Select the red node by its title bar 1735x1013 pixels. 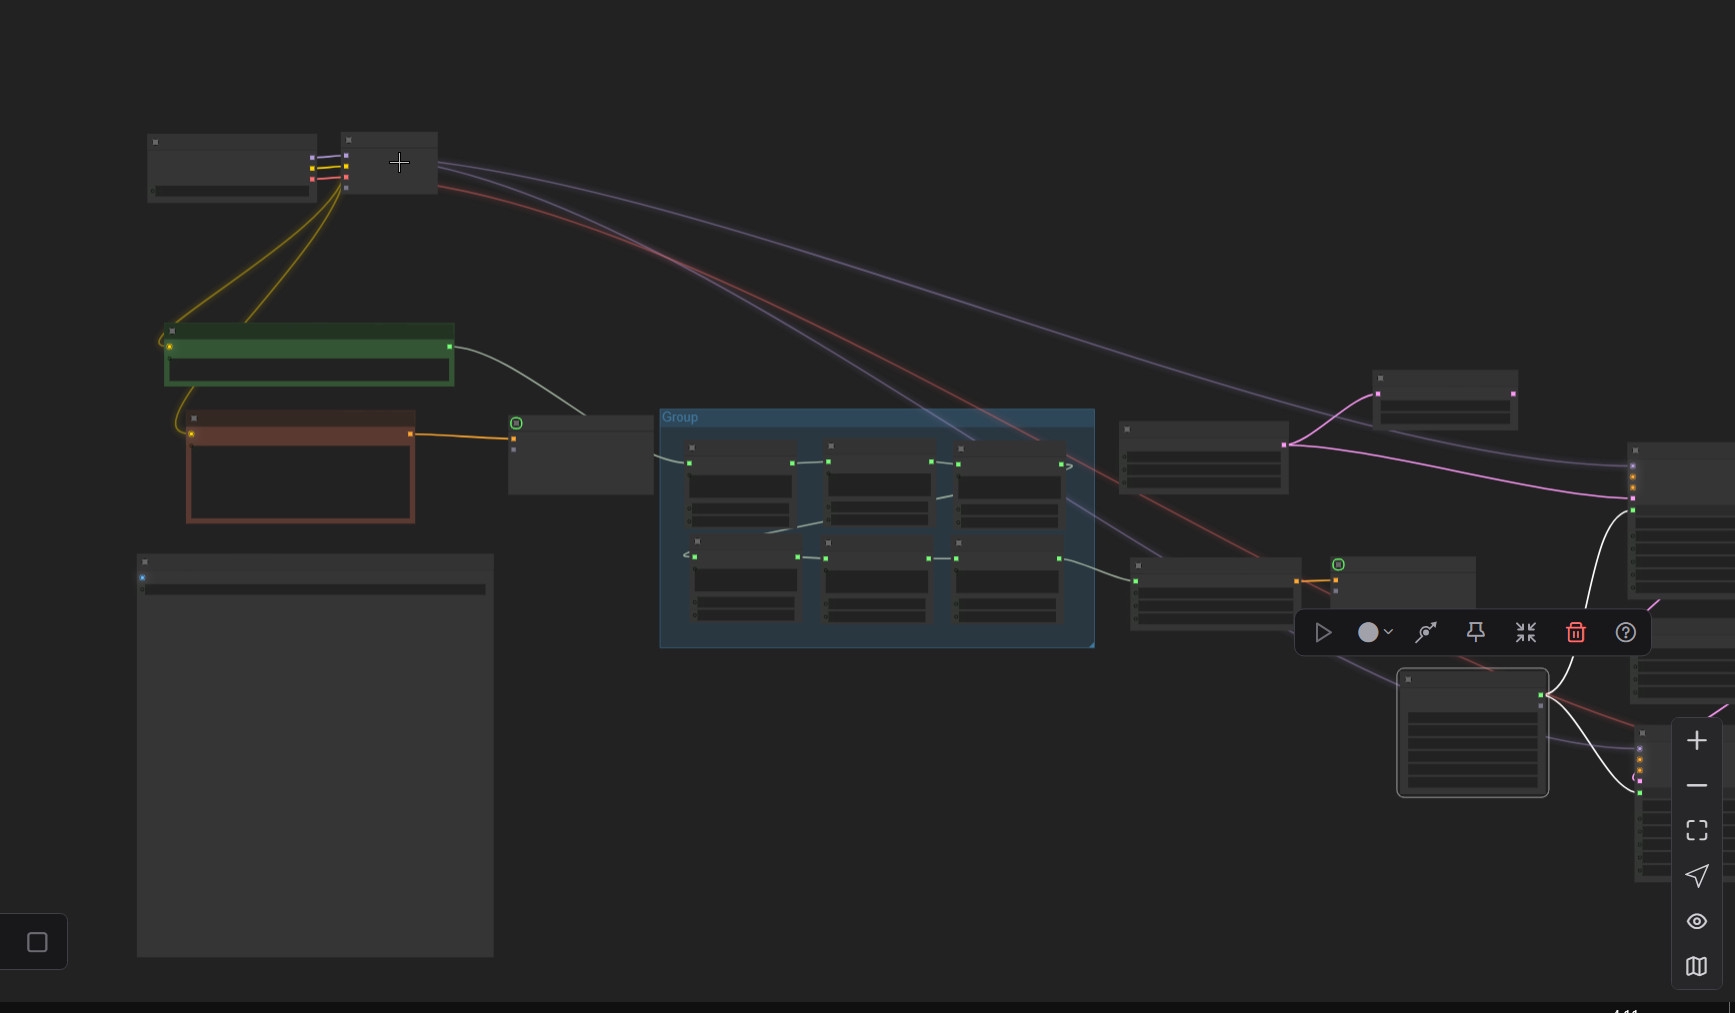(301, 418)
